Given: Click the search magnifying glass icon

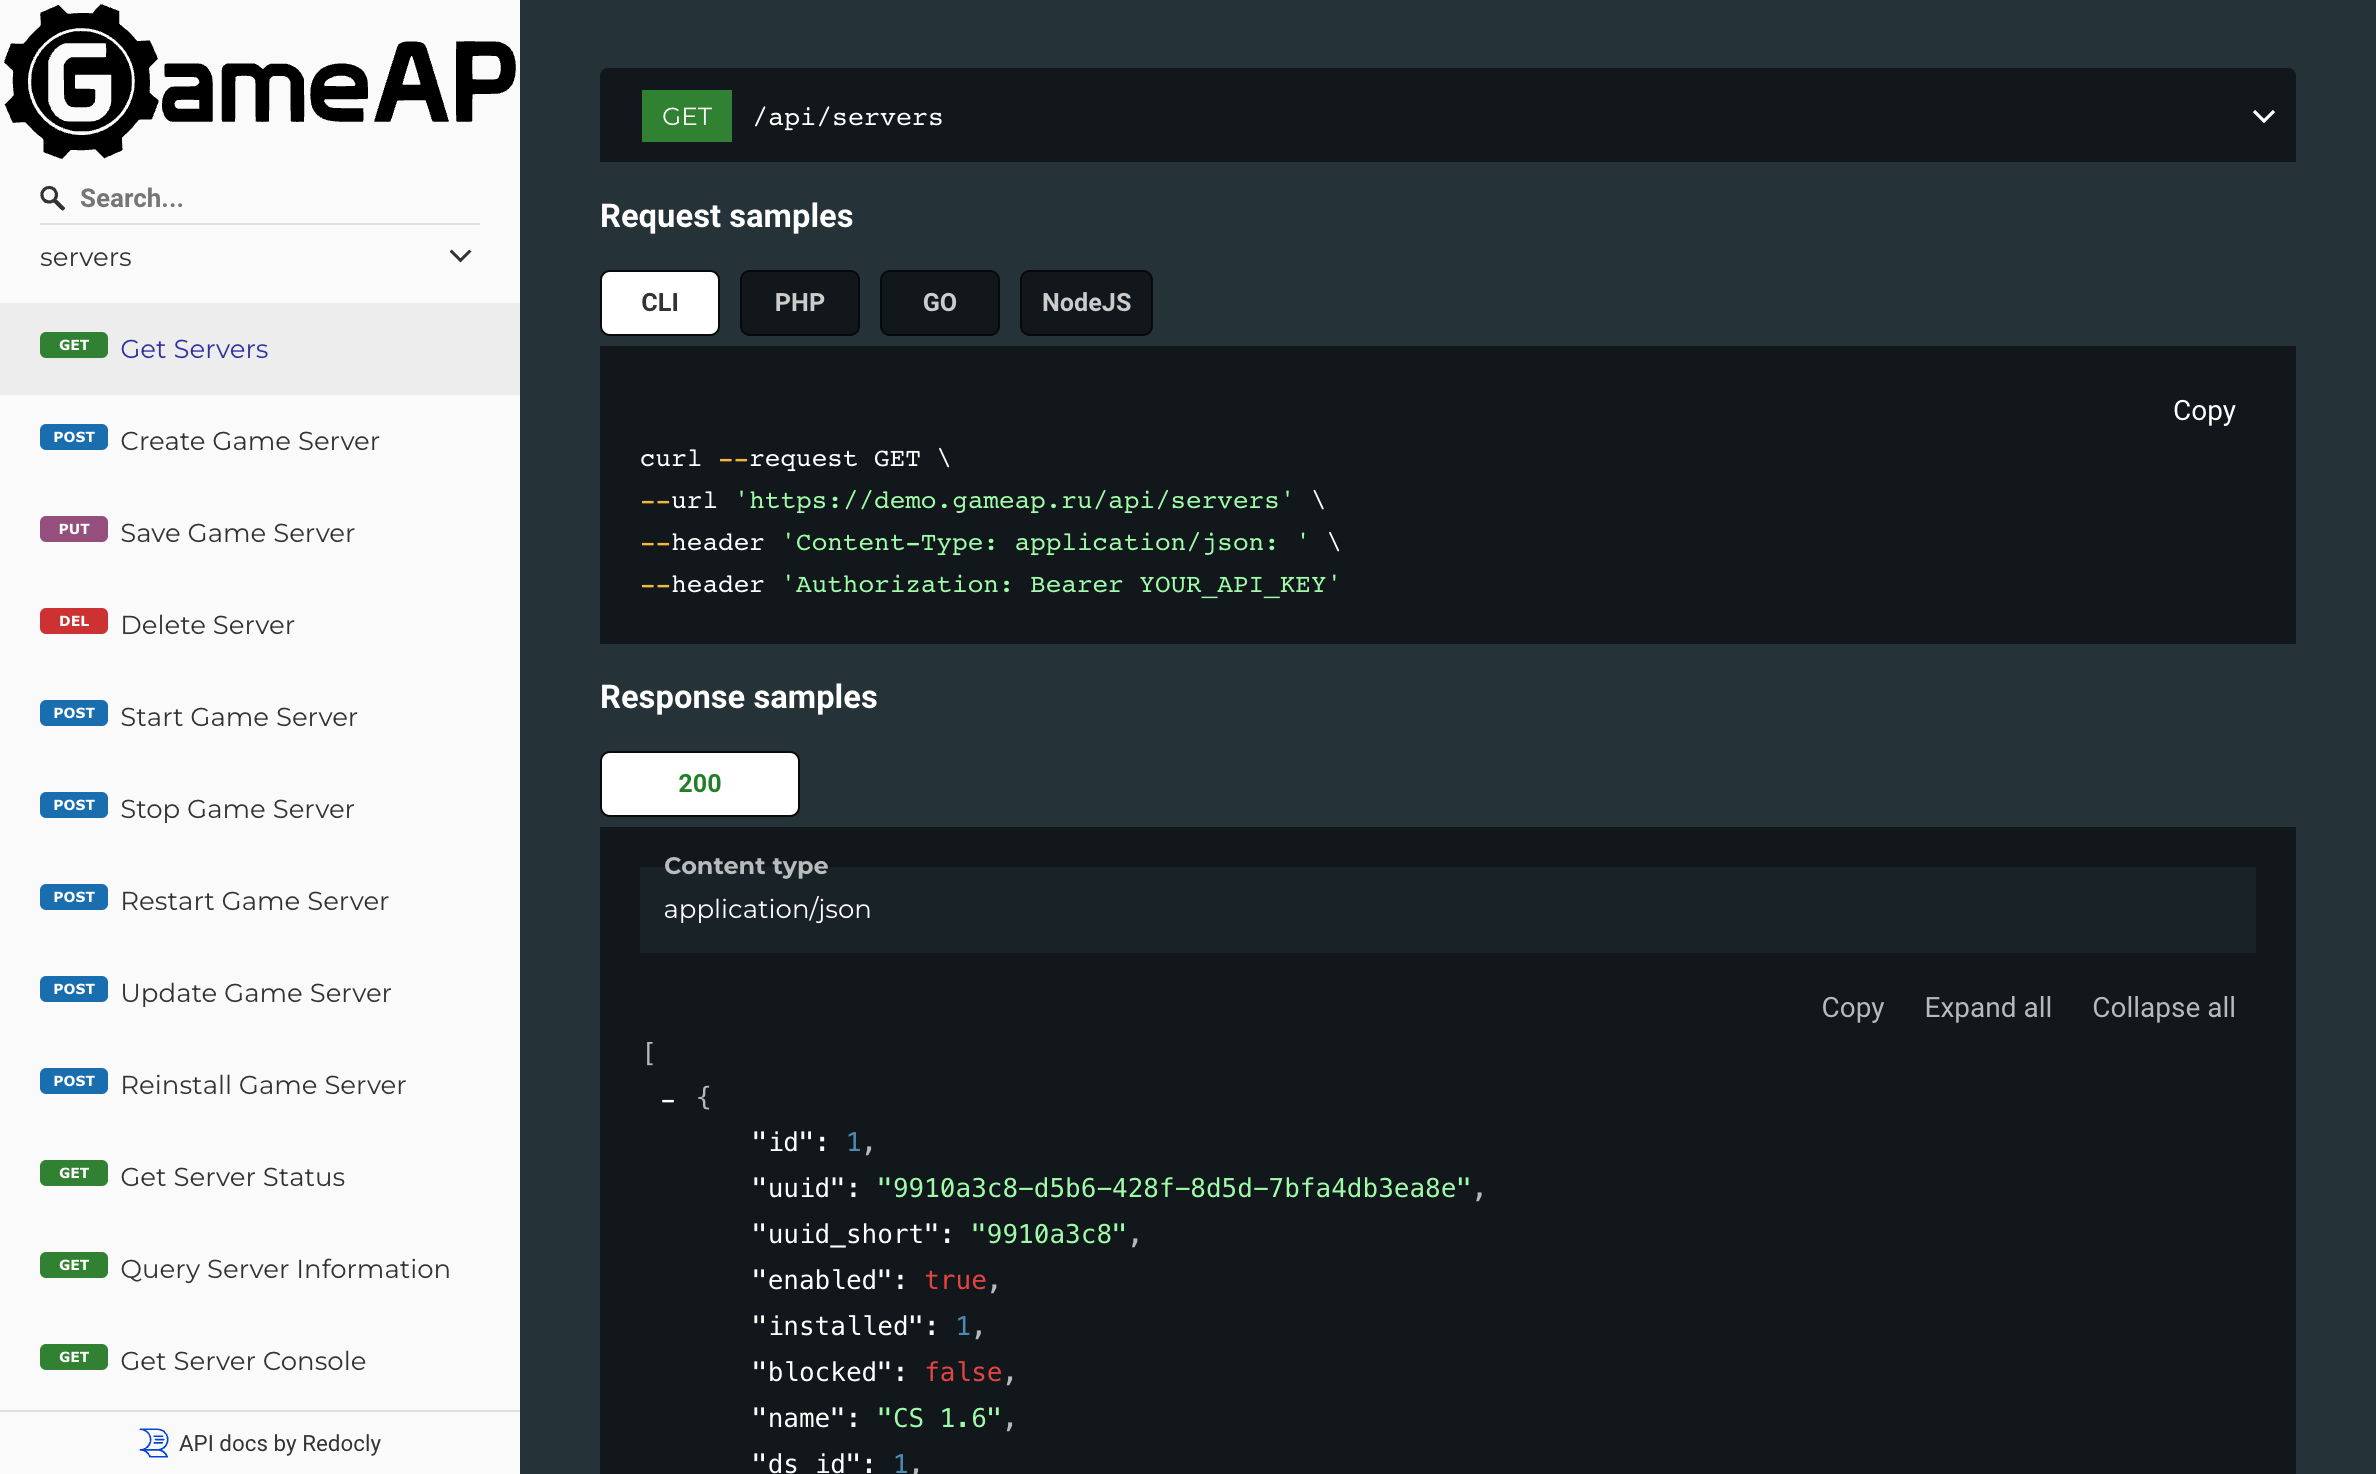Looking at the screenshot, I should tap(53, 197).
